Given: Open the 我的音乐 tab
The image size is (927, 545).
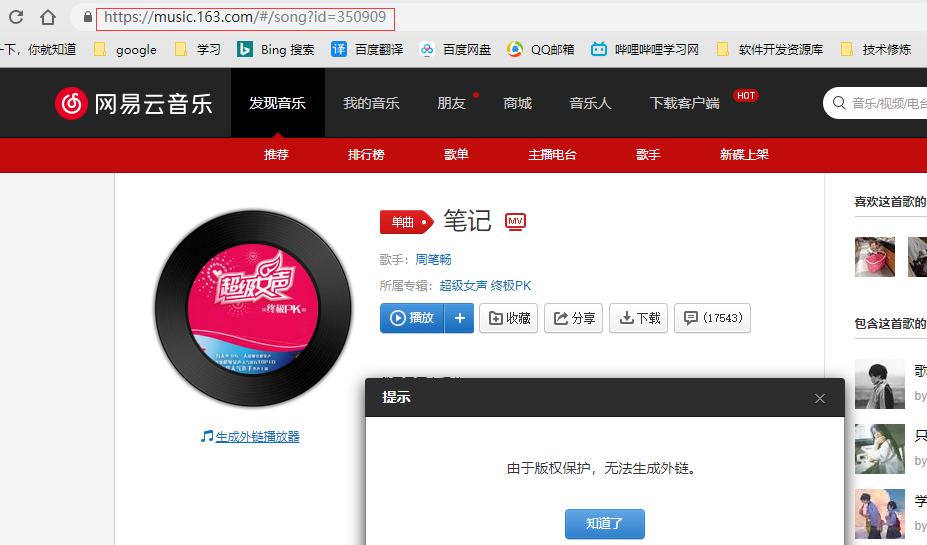Looking at the screenshot, I should click(x=371, y=103).
